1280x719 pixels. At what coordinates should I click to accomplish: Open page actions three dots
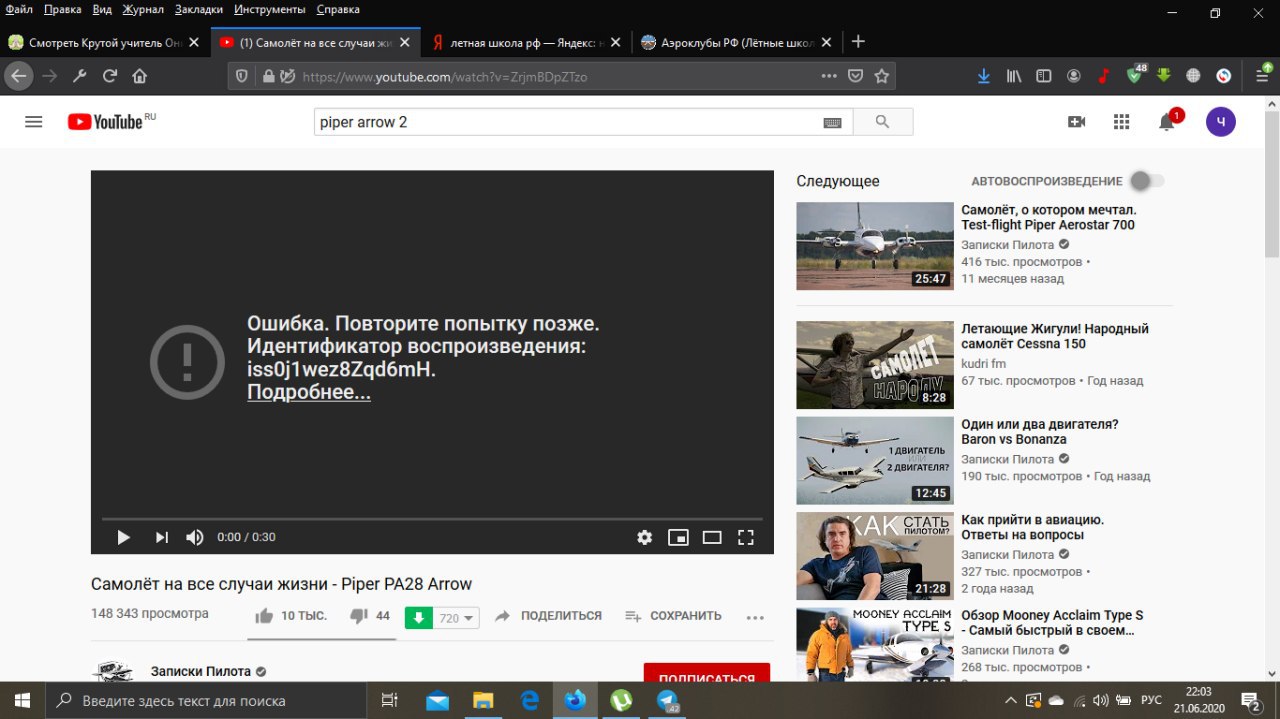829,76
